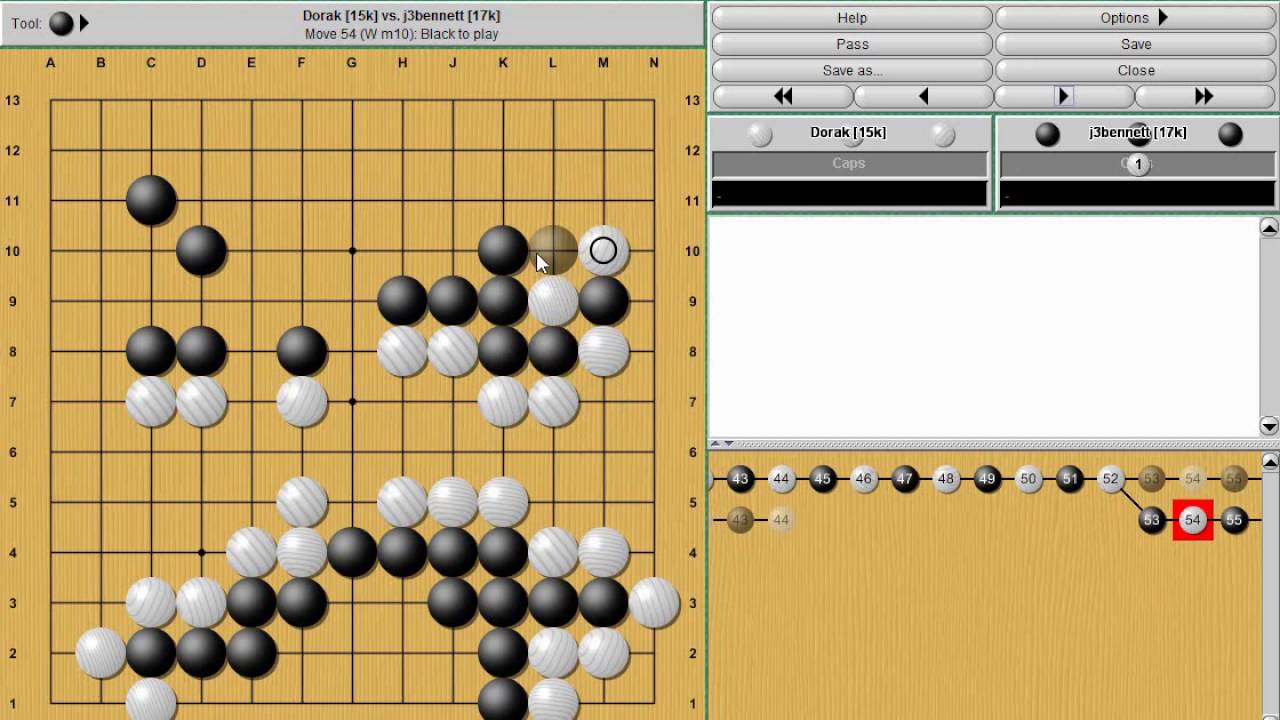Place black stone at ghost point L10
This screenshot has height=720, width=1280.
pos(553,250)
